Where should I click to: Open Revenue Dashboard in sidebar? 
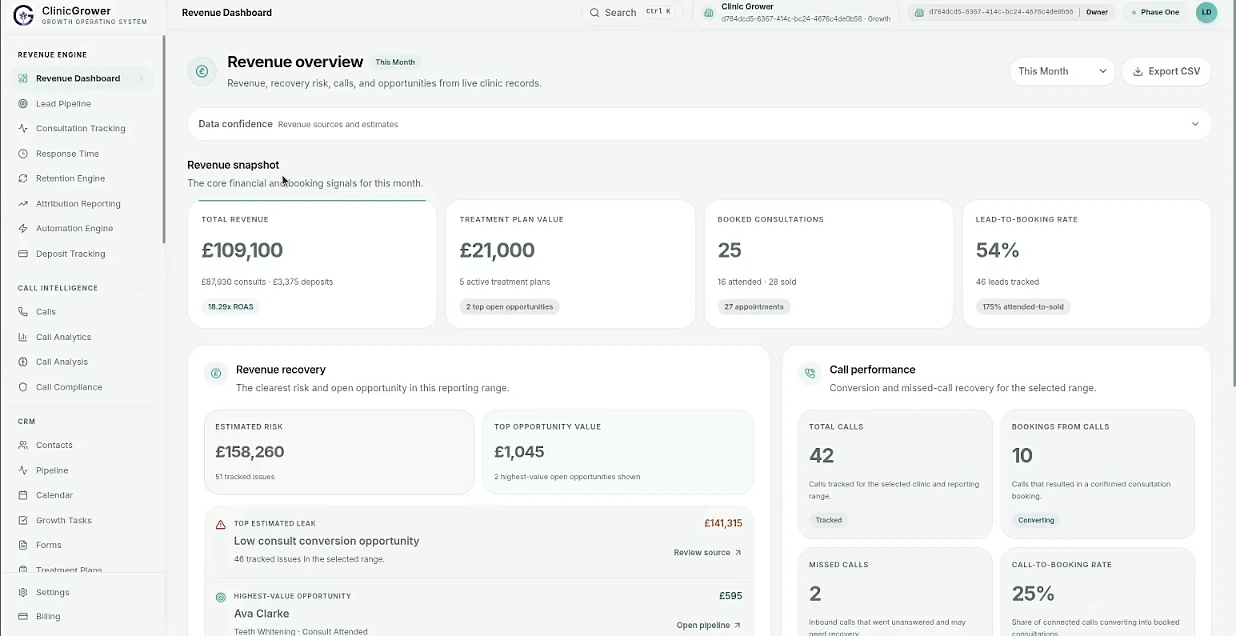coord(83,78)
